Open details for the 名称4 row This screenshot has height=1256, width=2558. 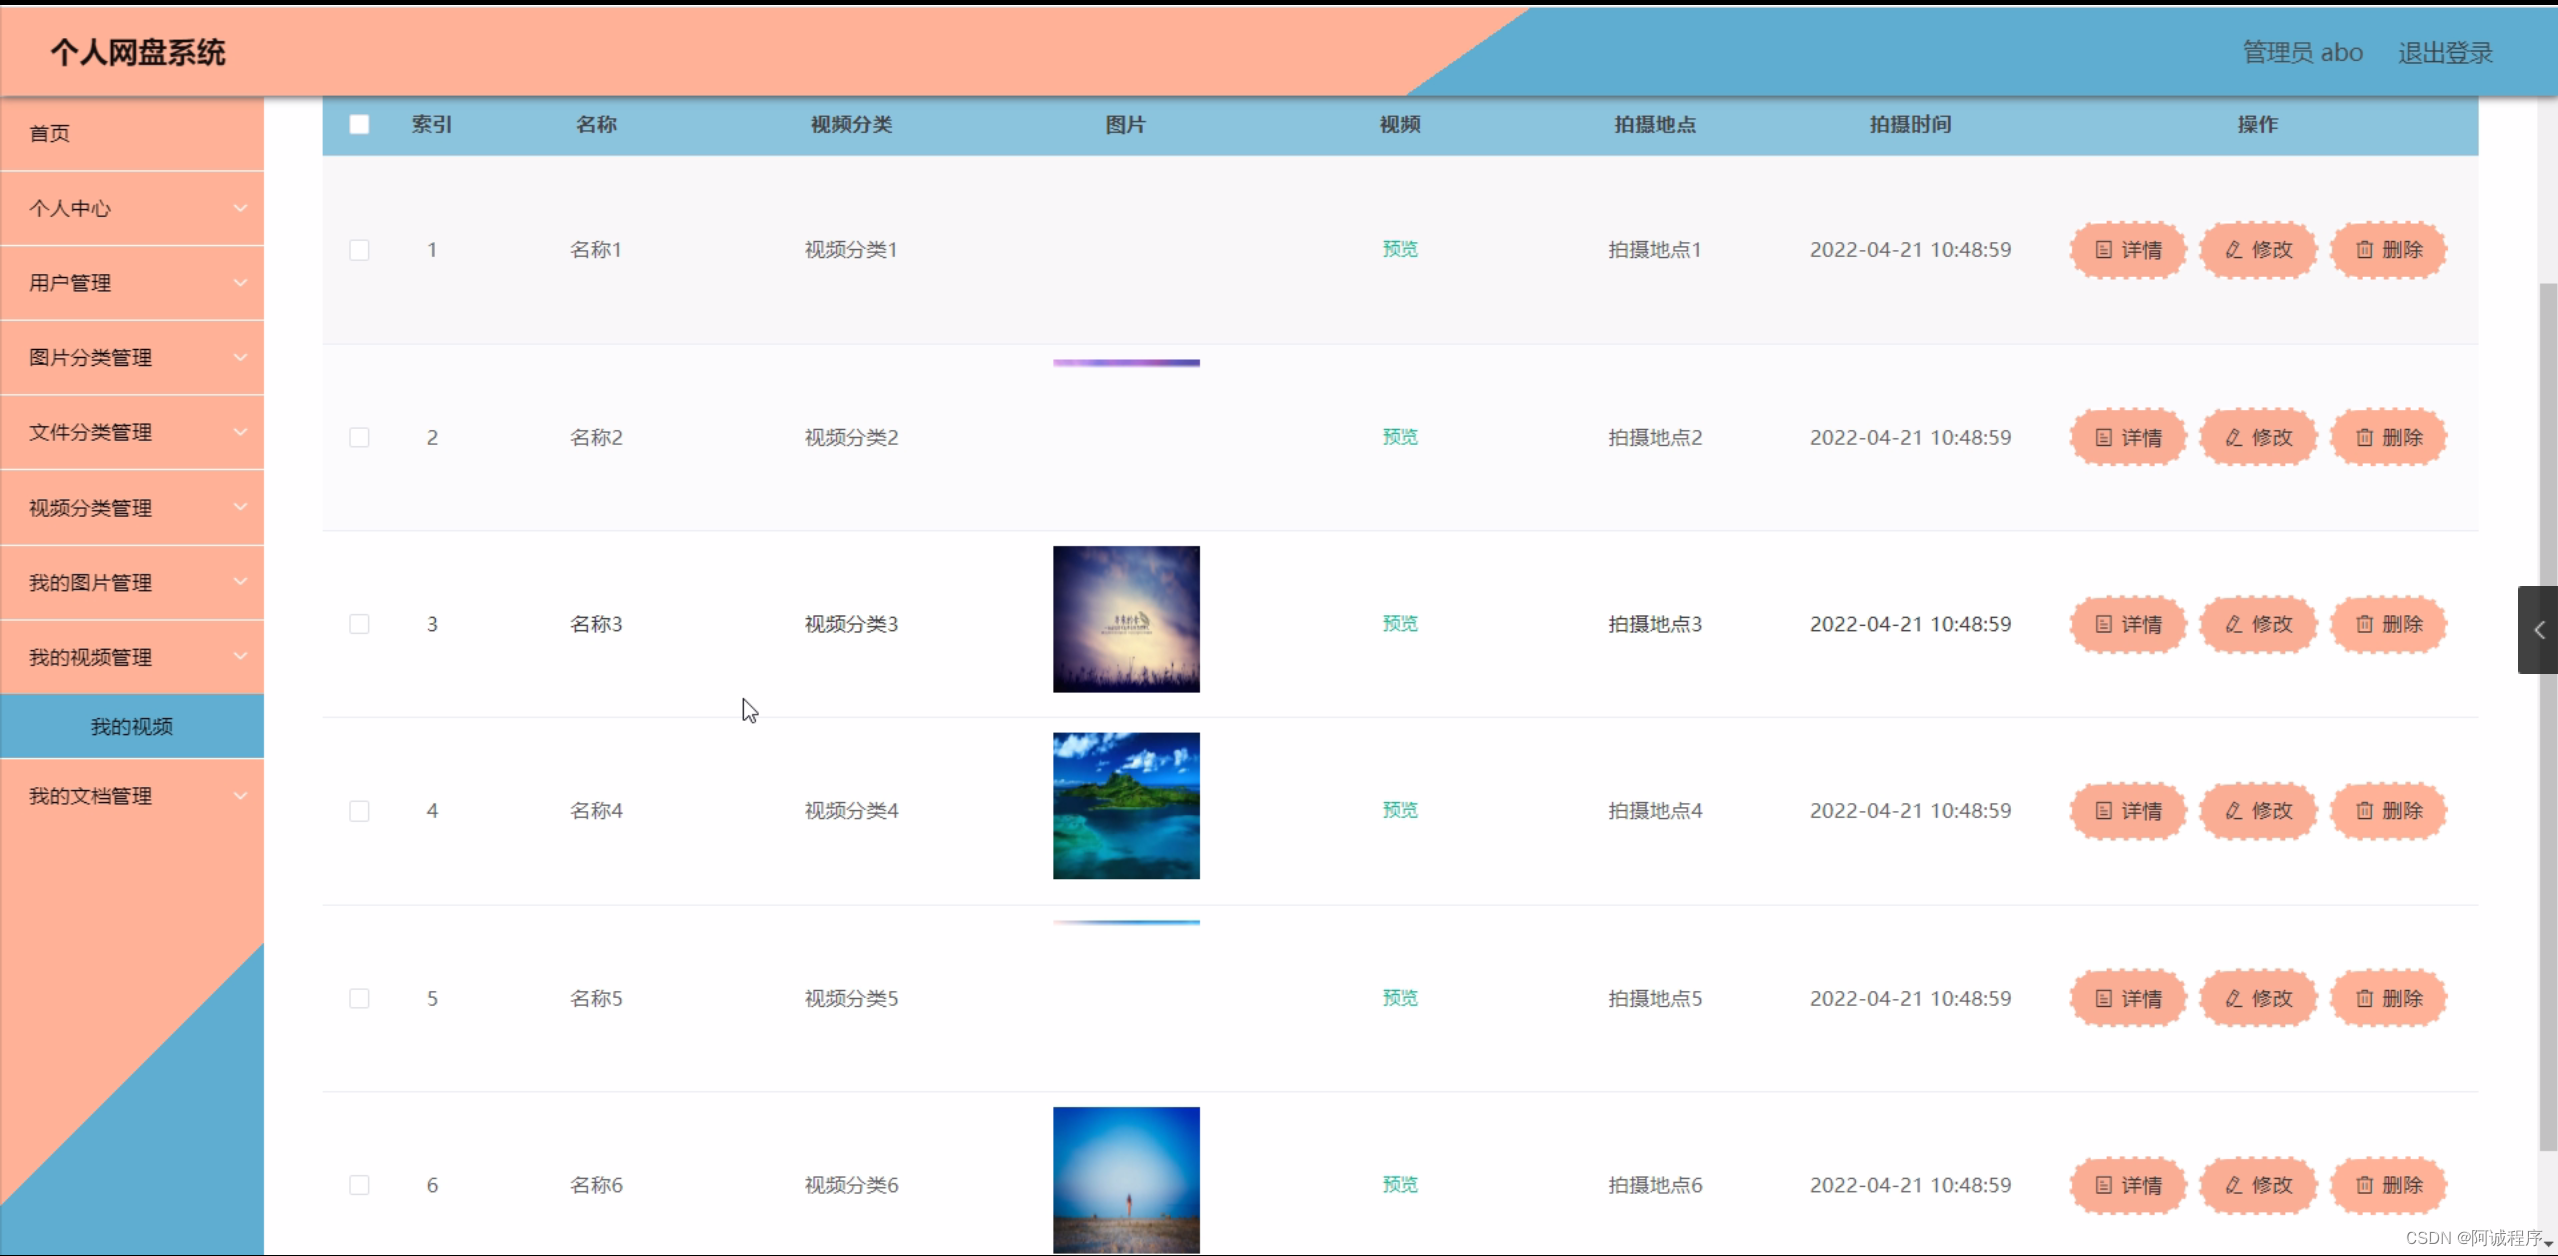(2128, 811)
